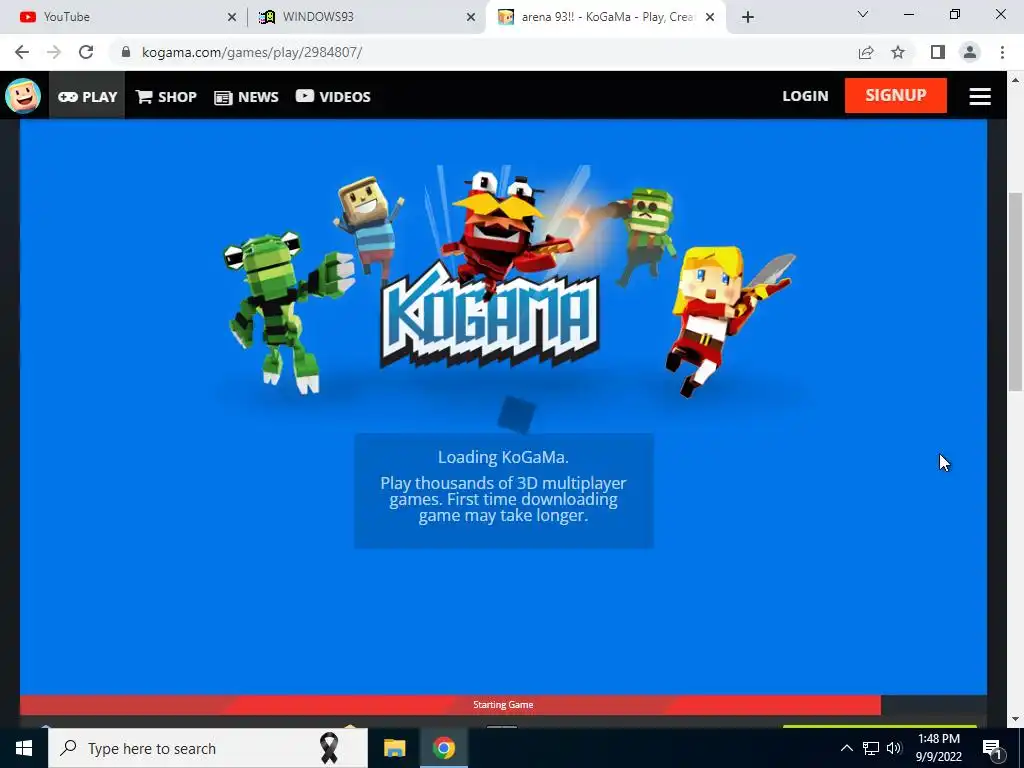
Task: Share this page icon
Action: 866,52
